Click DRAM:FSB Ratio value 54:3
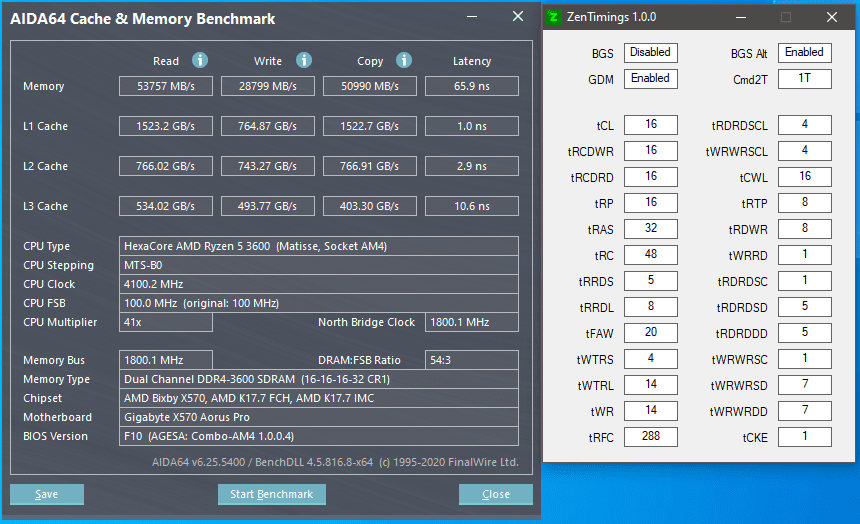The image size is (860, 524). [472, 360]
